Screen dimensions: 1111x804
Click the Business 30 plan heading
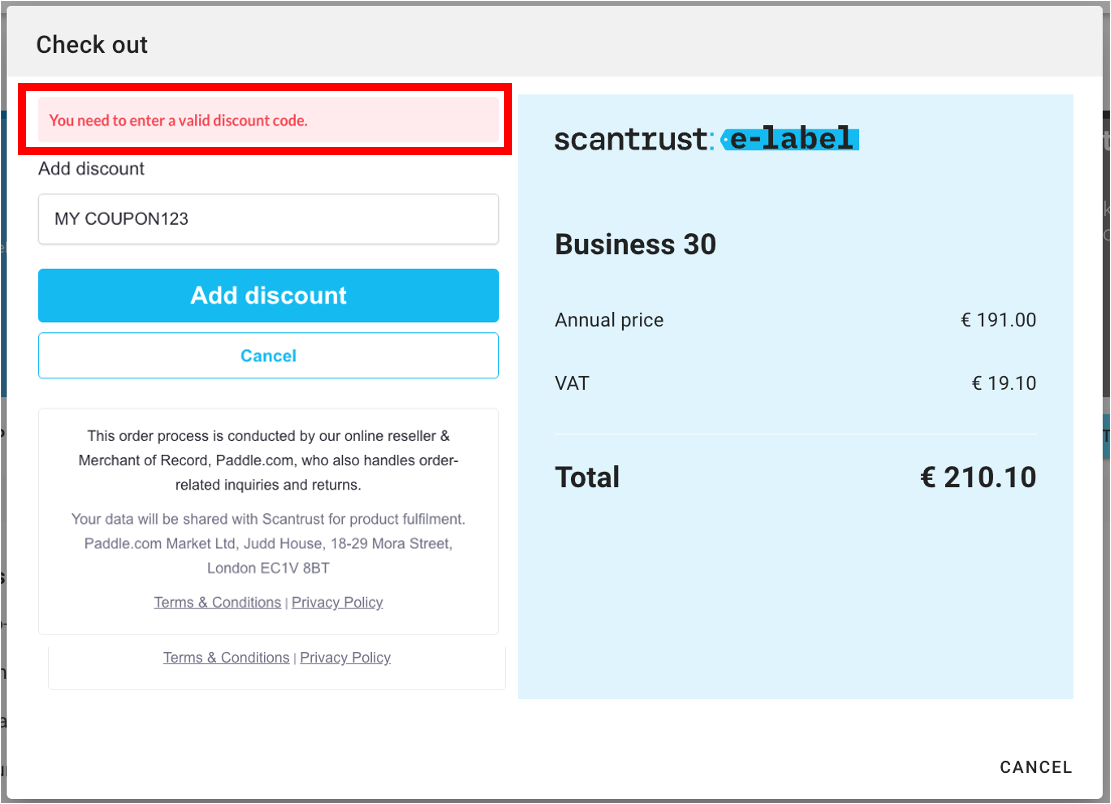click(635, 245)
